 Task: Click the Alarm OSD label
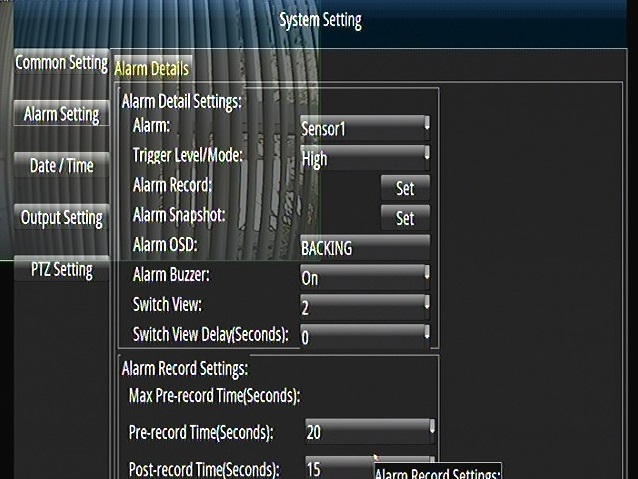tap(165, 245)
